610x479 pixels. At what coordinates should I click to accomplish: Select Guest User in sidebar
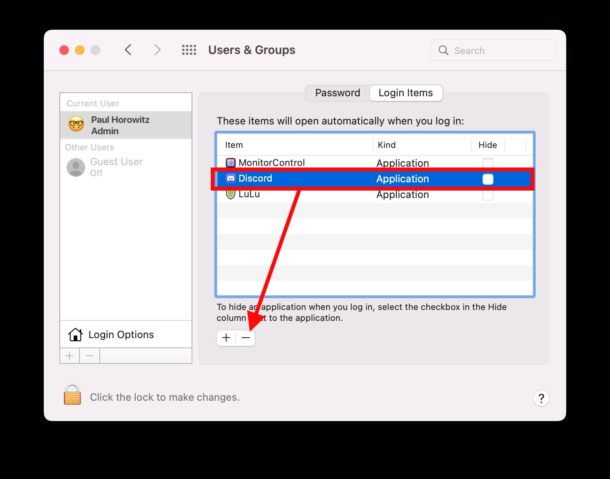[126, 167]
